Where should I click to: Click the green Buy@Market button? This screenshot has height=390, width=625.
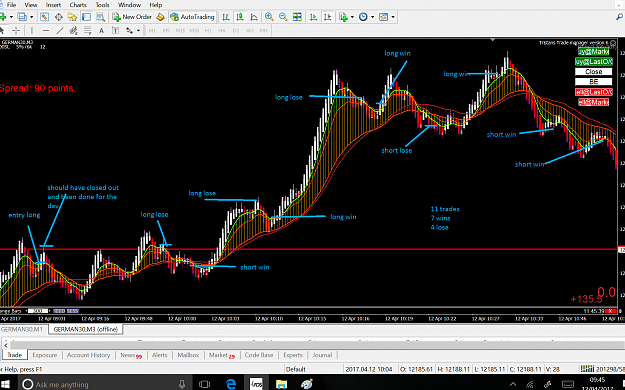(x=594, y=51)
